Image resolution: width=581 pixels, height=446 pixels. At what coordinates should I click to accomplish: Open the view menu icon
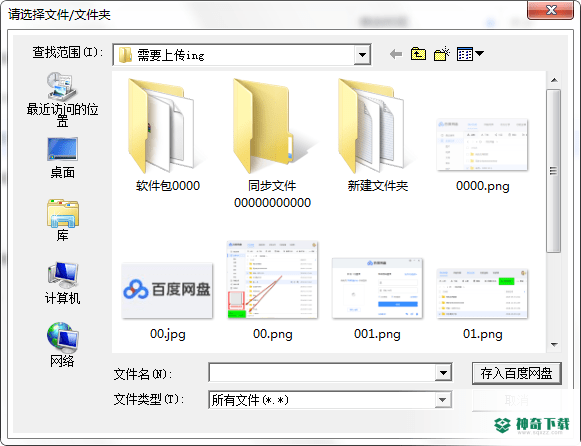coord(470,54)
